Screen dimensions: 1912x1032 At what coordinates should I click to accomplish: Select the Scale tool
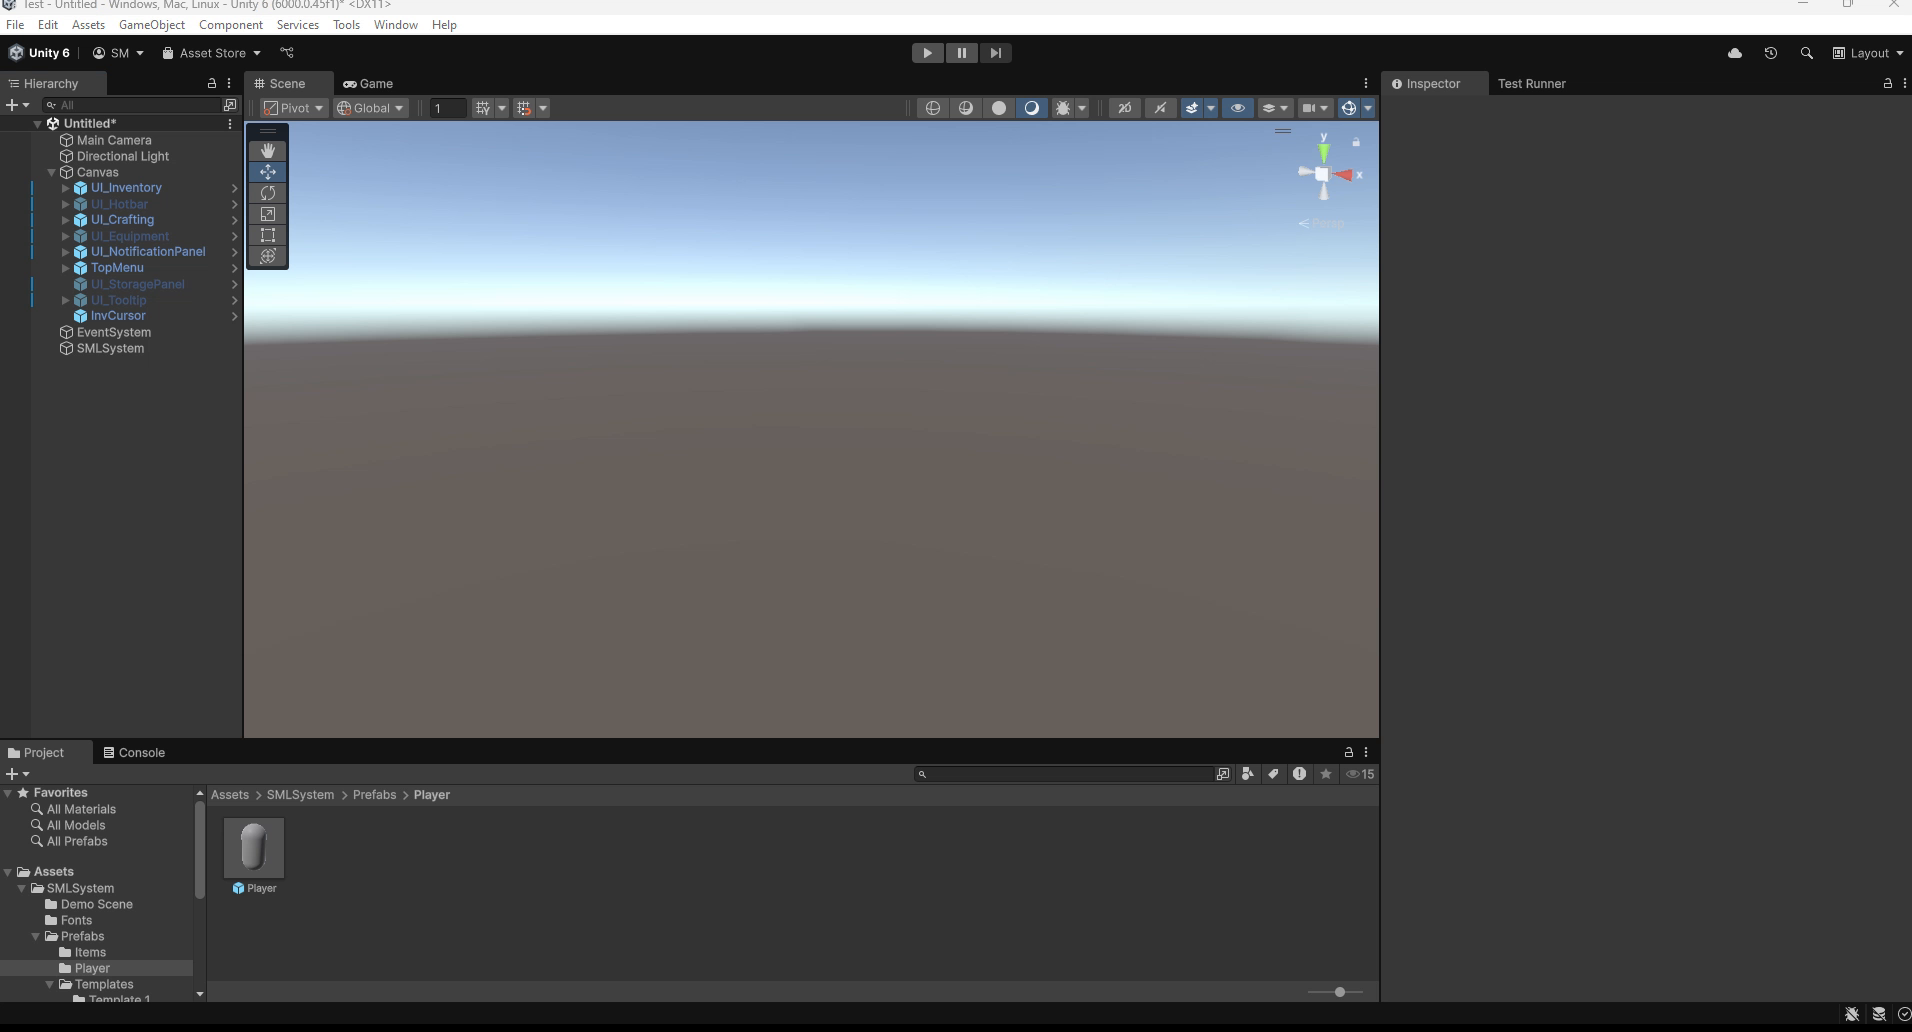click(268, 214)
